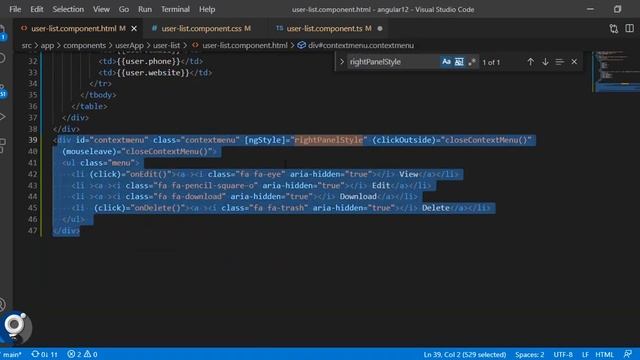This screenshot has width=640, height=360.
Task: Toggle Match Case in find widget
Action: [x=446, y=62]
